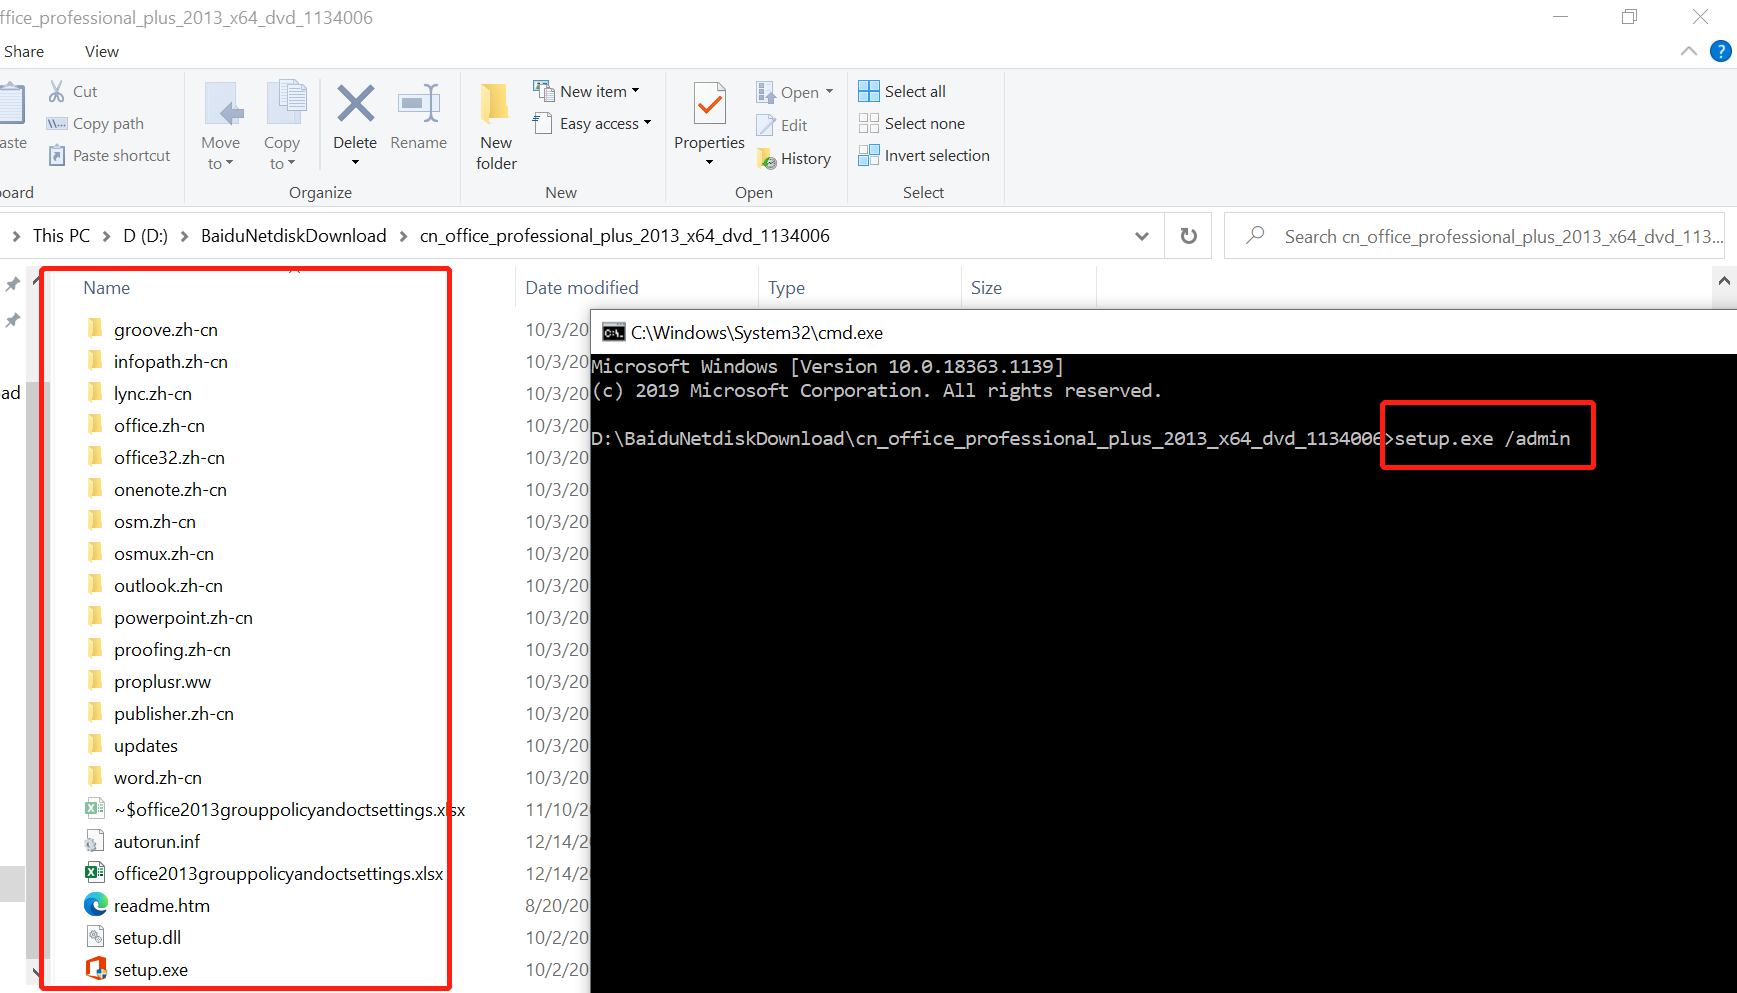Click Copy path in the ribbon
The width and height of the screenshot is (1737, 993).
coord(96,124)
